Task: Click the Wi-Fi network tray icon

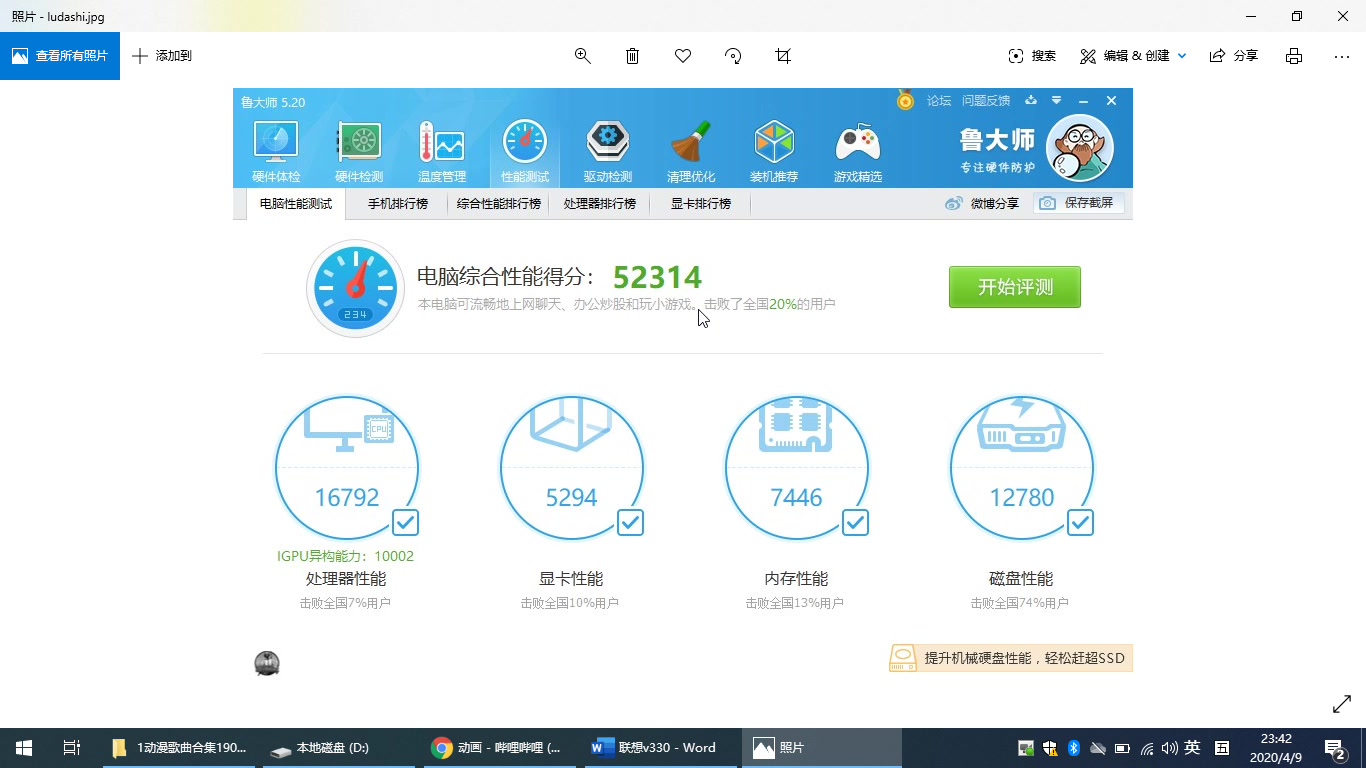Action: pyautogui.click(x=1146, y=748)
